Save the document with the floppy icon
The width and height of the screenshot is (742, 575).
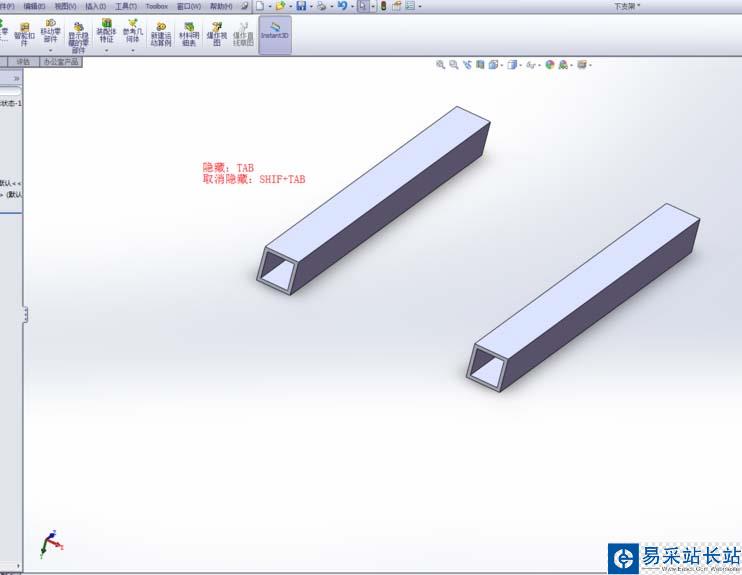[301, 6]
